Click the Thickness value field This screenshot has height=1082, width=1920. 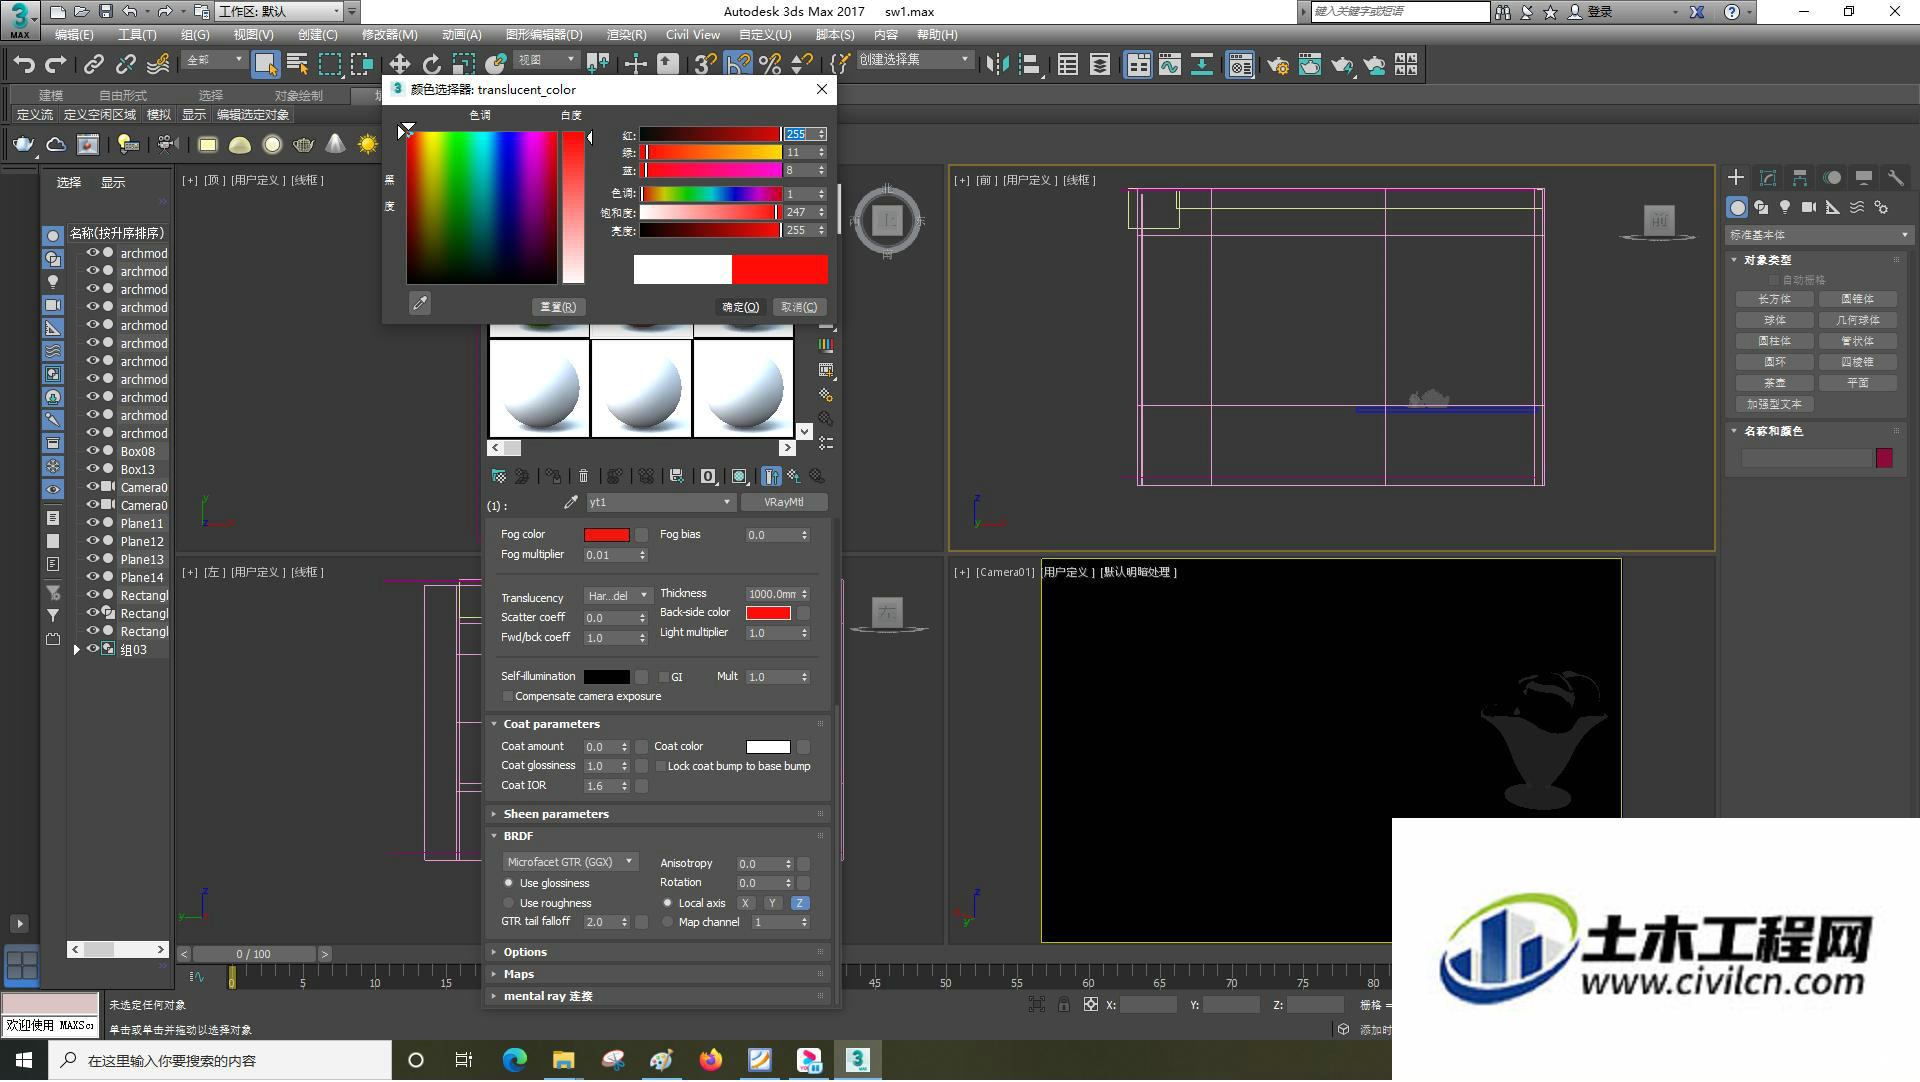coord(772,594)
